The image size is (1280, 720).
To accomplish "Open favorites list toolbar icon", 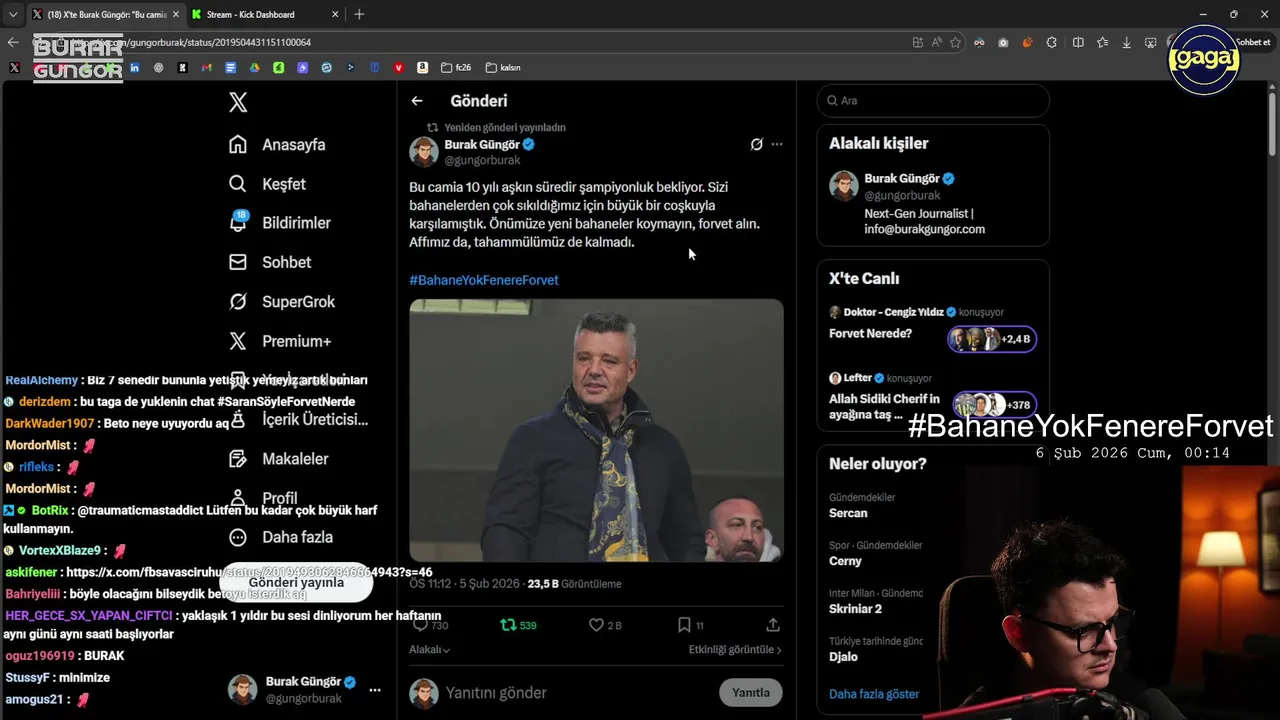I will (x=1102, y=42).
